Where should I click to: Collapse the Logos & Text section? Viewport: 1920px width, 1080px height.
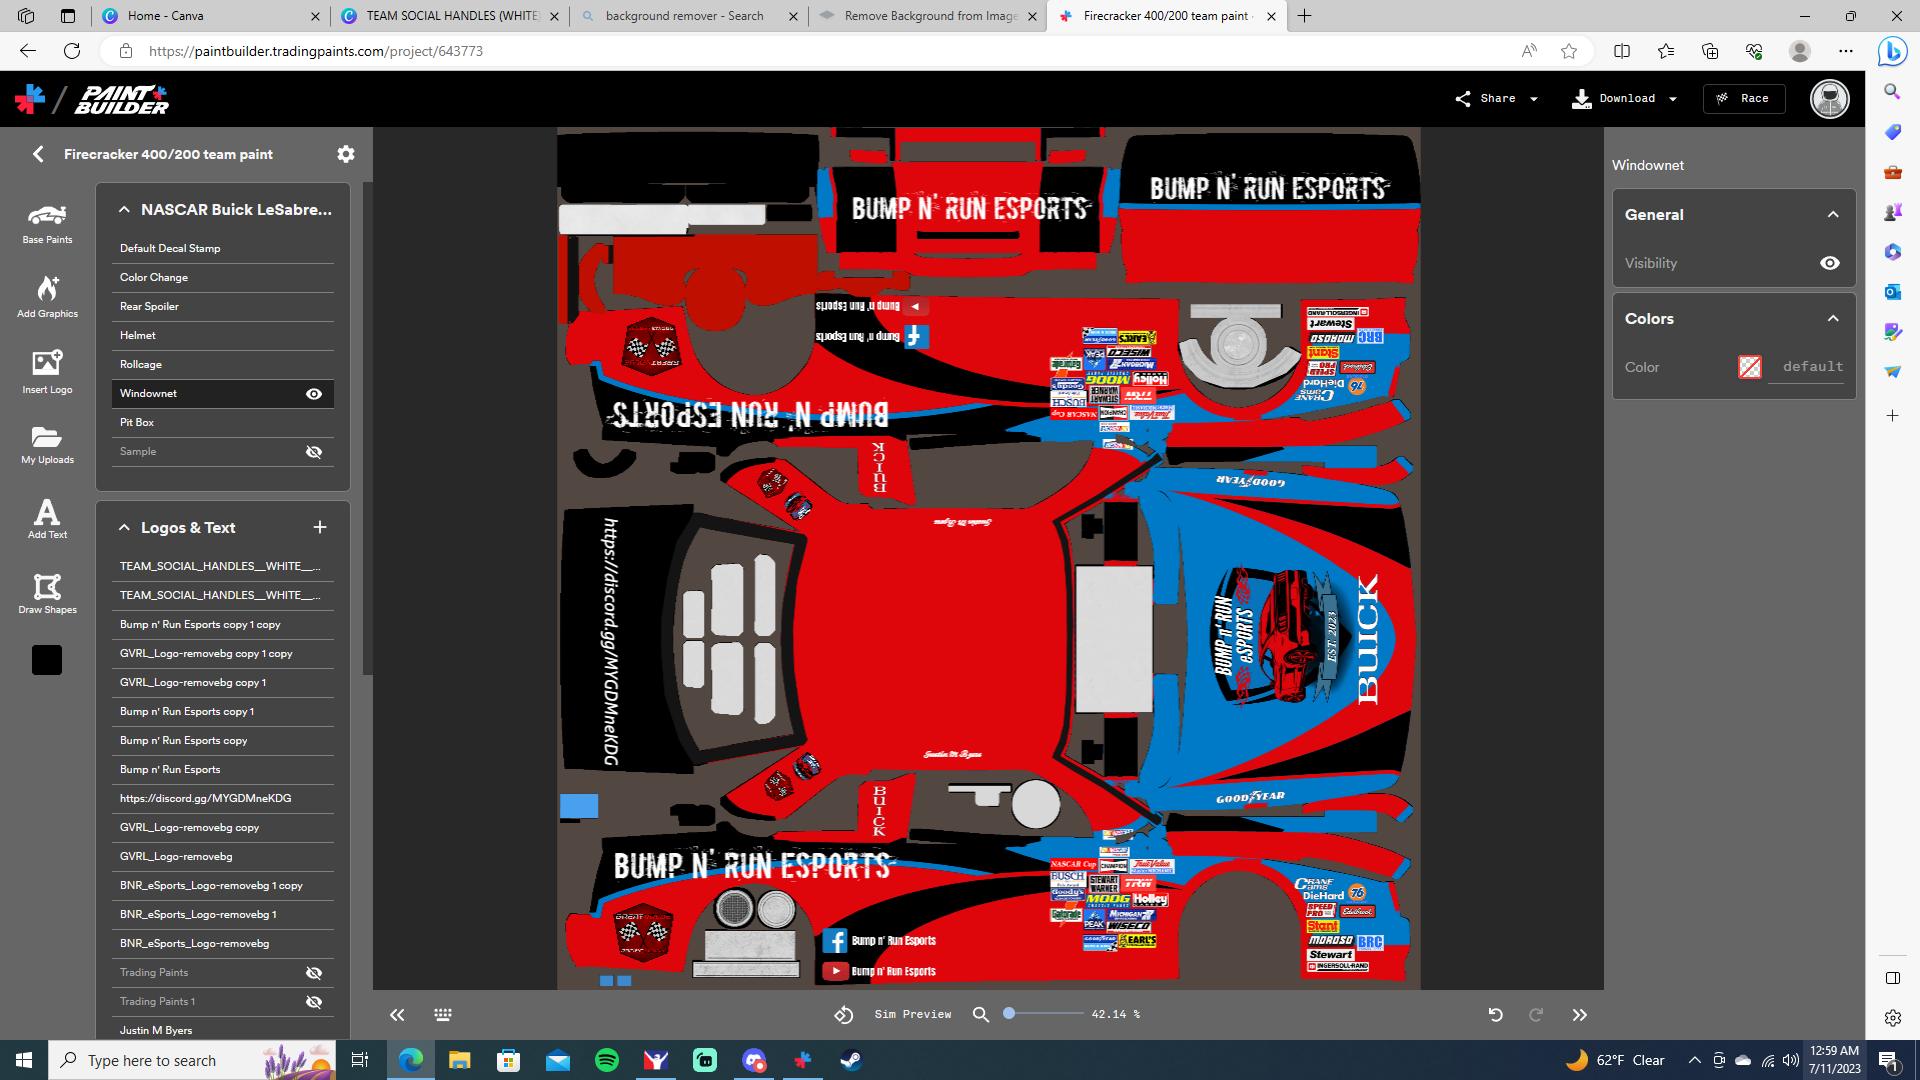124,527
